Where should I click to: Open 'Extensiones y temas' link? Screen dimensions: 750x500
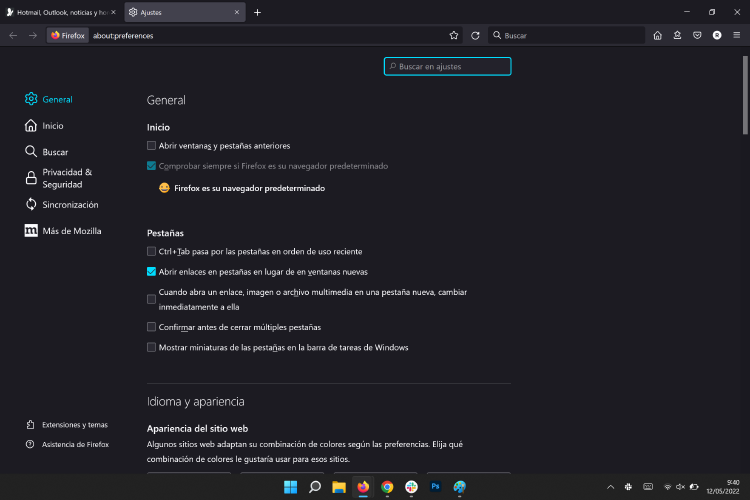coord(74,425)
